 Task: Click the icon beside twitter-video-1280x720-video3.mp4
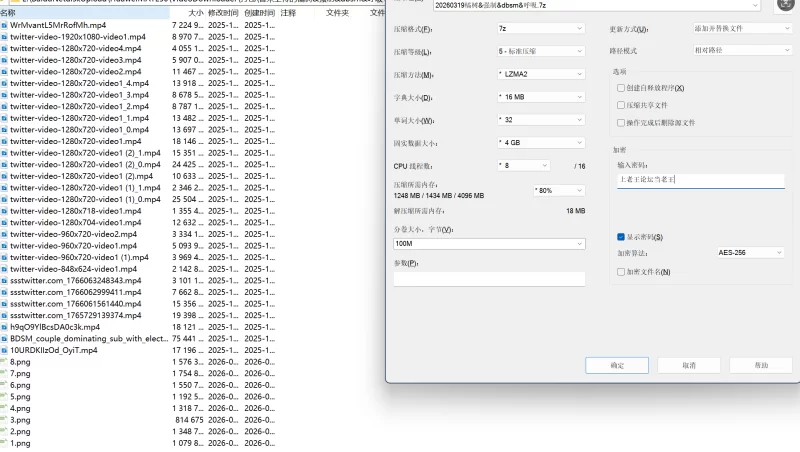4,60
